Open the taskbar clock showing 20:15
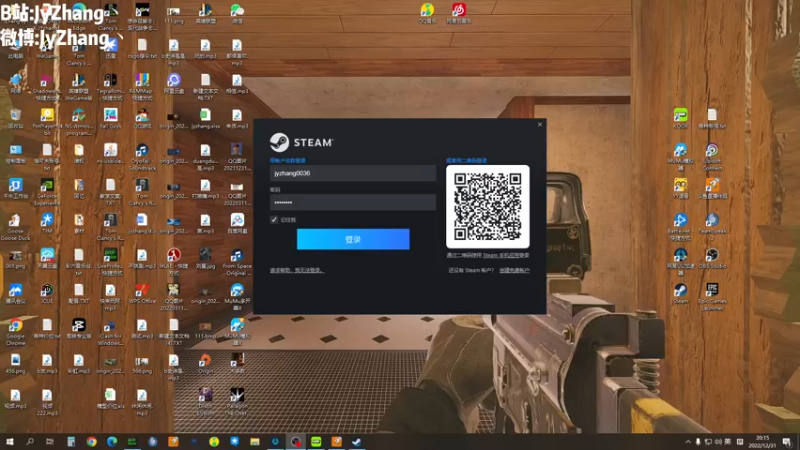The height and width of the screenshot is (450, 800). pos(762,442)
